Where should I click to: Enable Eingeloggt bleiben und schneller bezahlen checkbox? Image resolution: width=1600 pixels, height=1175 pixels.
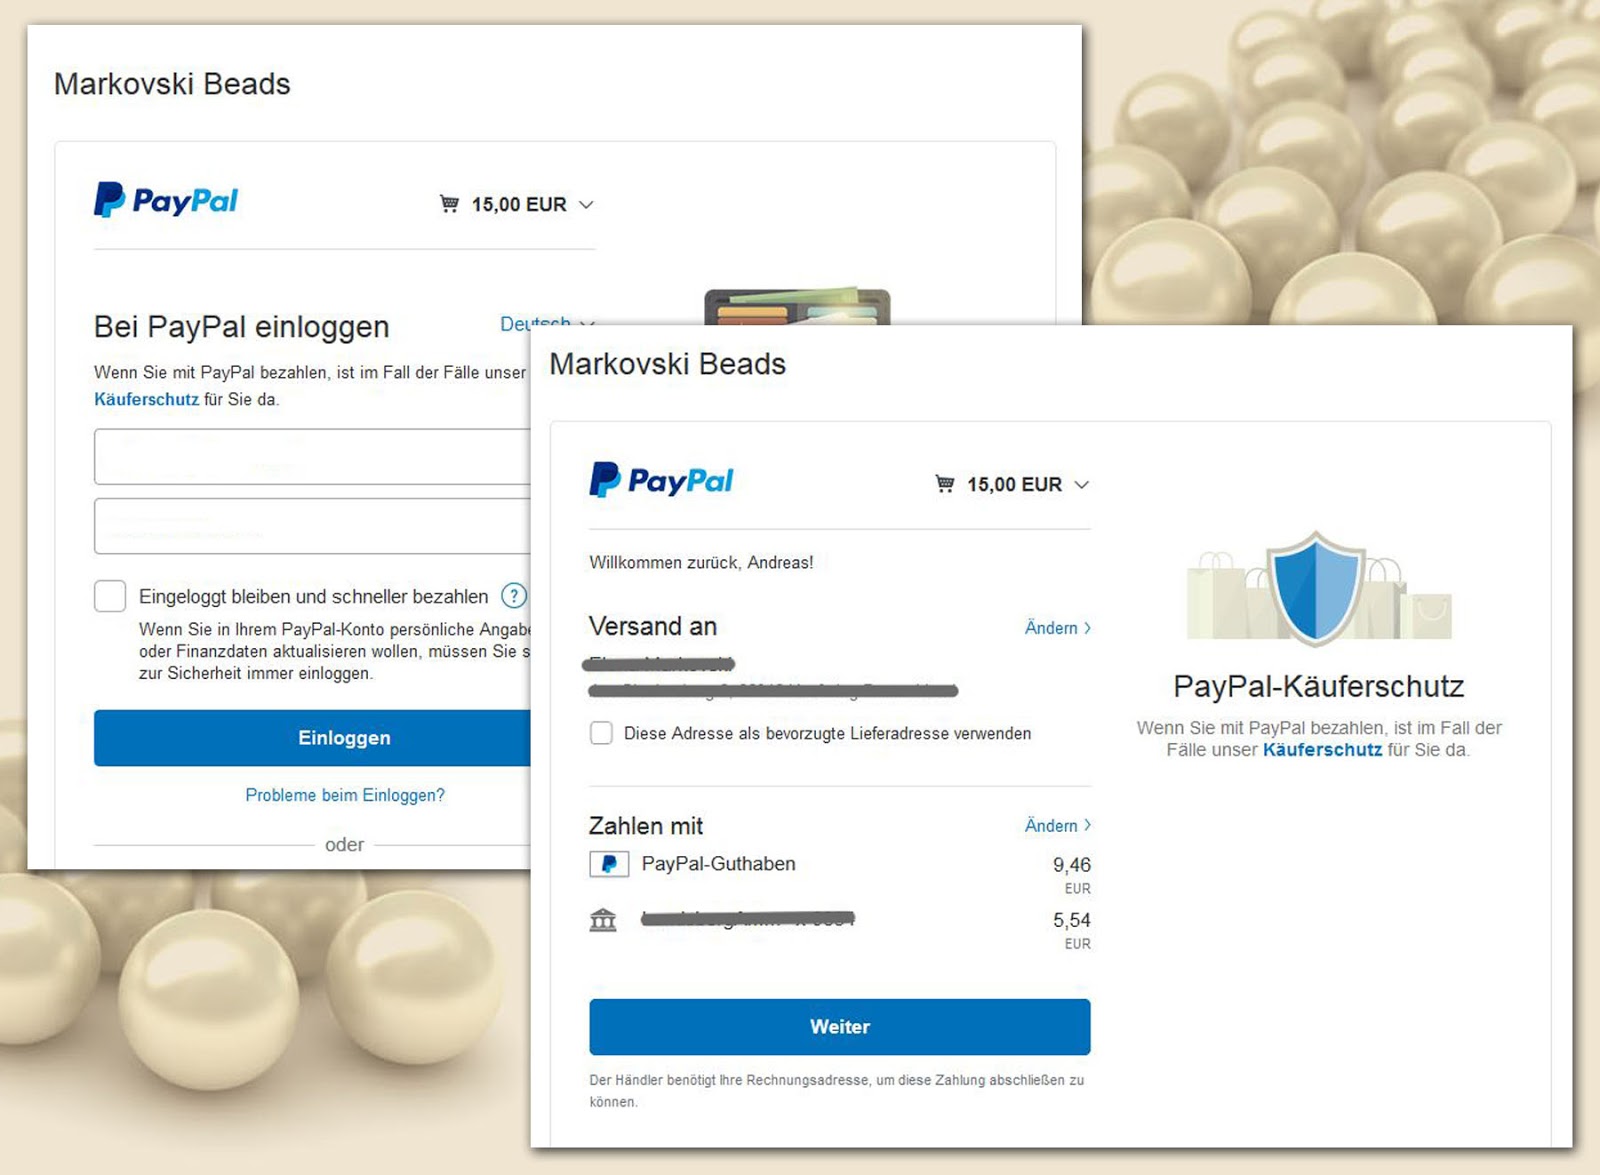pyautogui.click(x=110, y=596)
